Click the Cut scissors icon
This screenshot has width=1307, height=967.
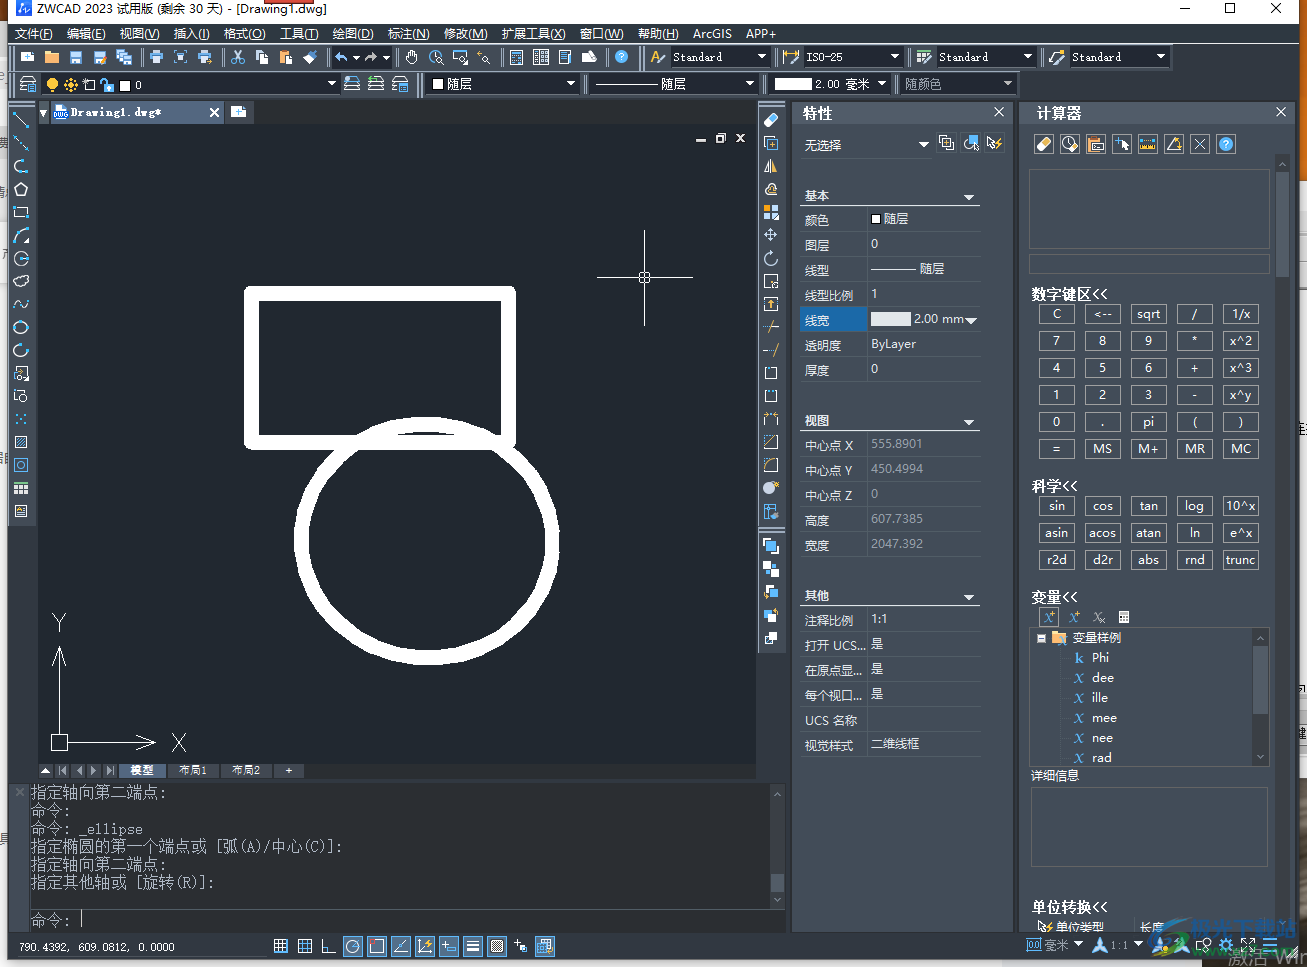tap(238, 57)
